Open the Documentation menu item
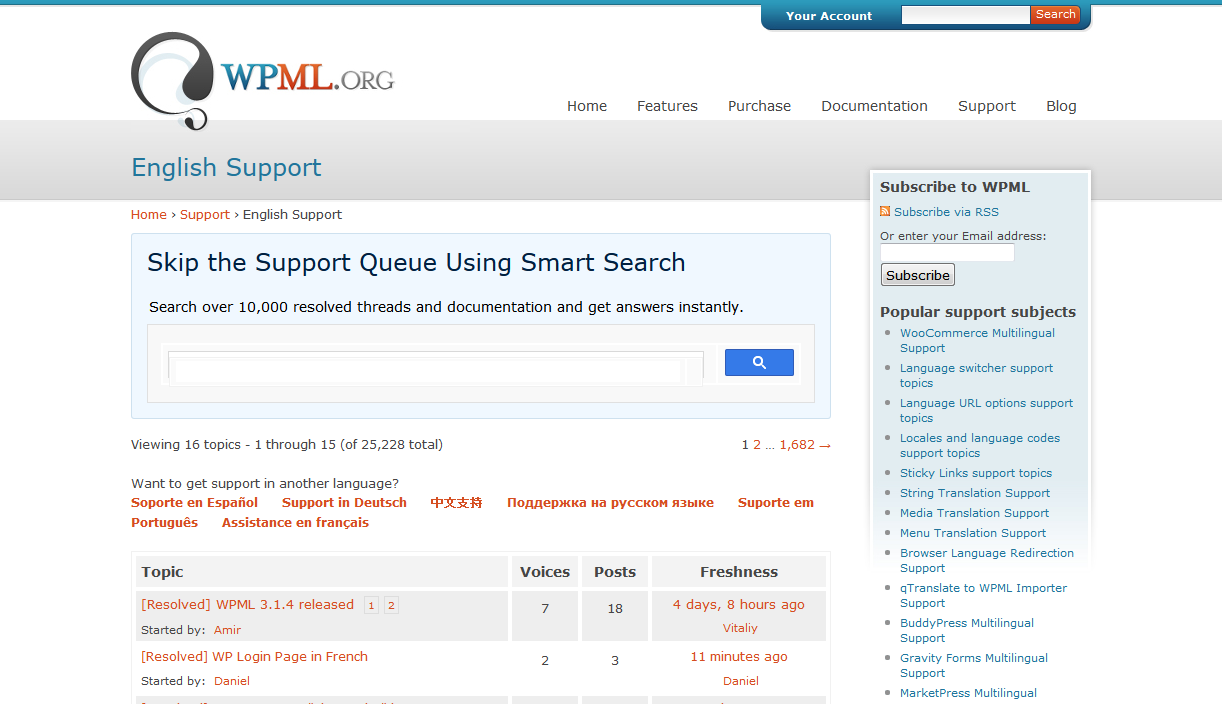 coord(874,106)
